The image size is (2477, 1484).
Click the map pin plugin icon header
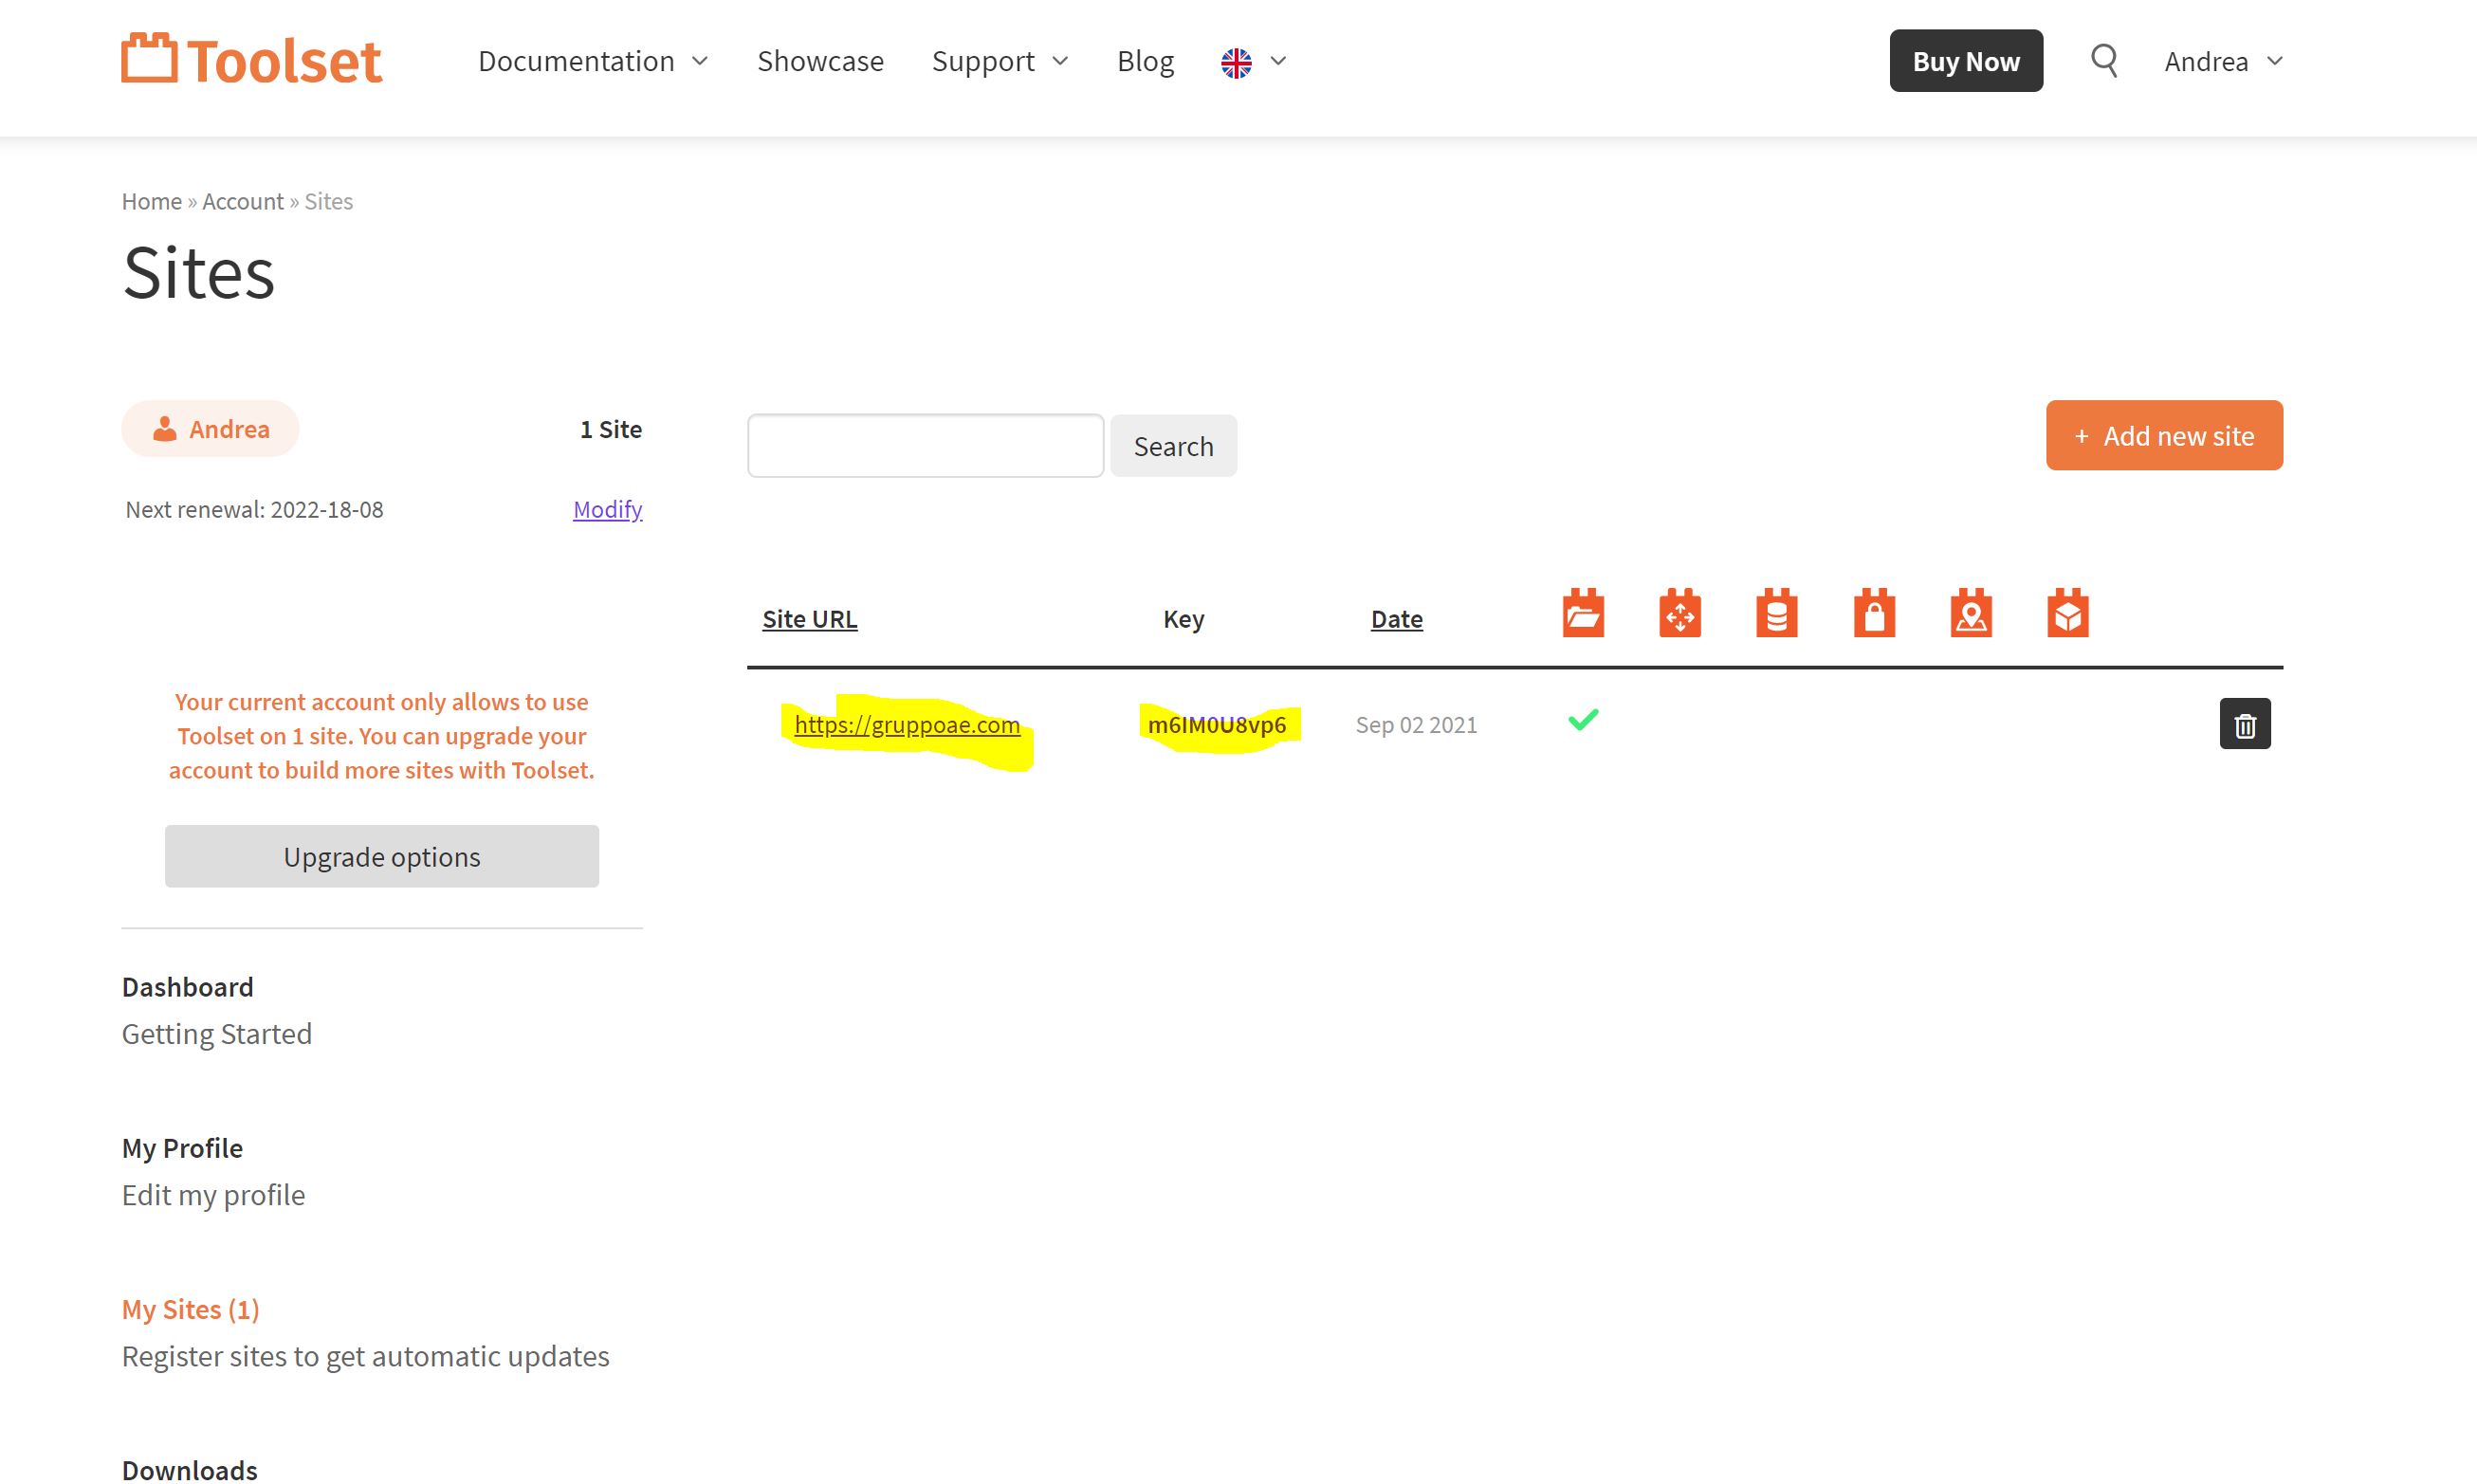tap(1971, 612)
